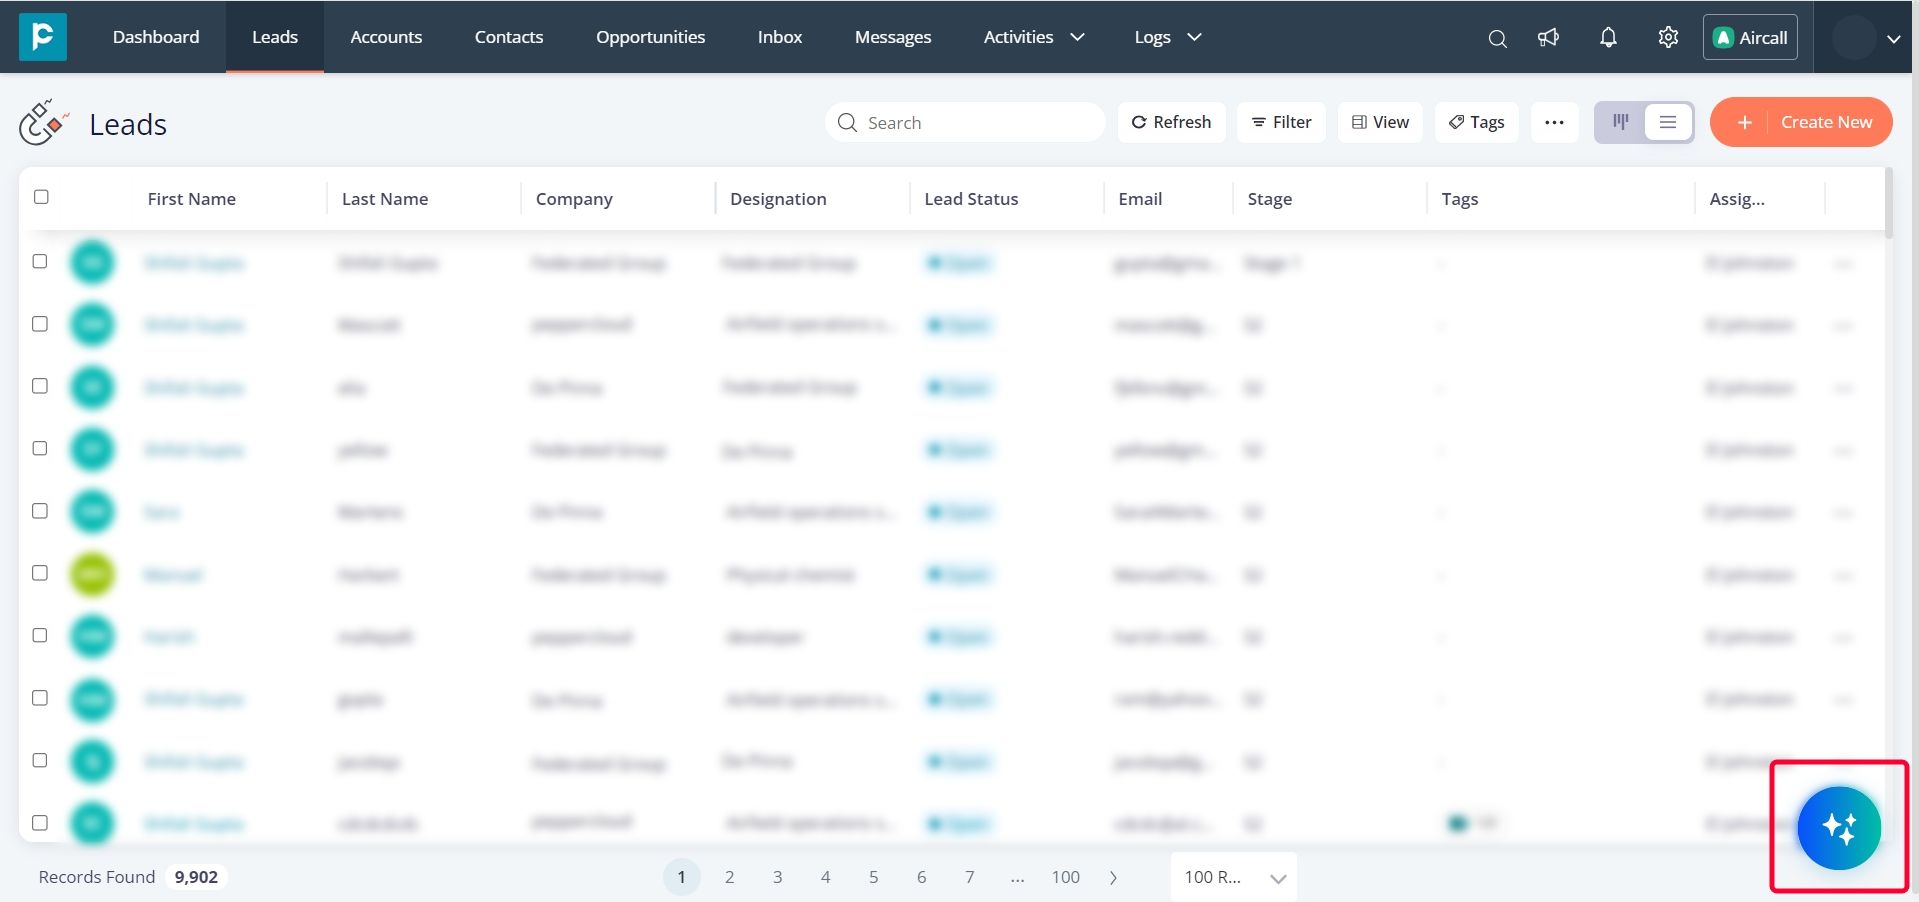The height and width of the screenshot is (902, 1919).
Task: Open the Accounts tab
Action: click(386, 37)
